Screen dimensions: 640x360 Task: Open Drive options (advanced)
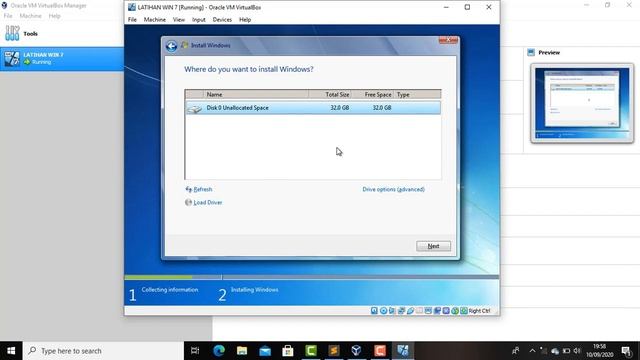(x=393, y=189)
